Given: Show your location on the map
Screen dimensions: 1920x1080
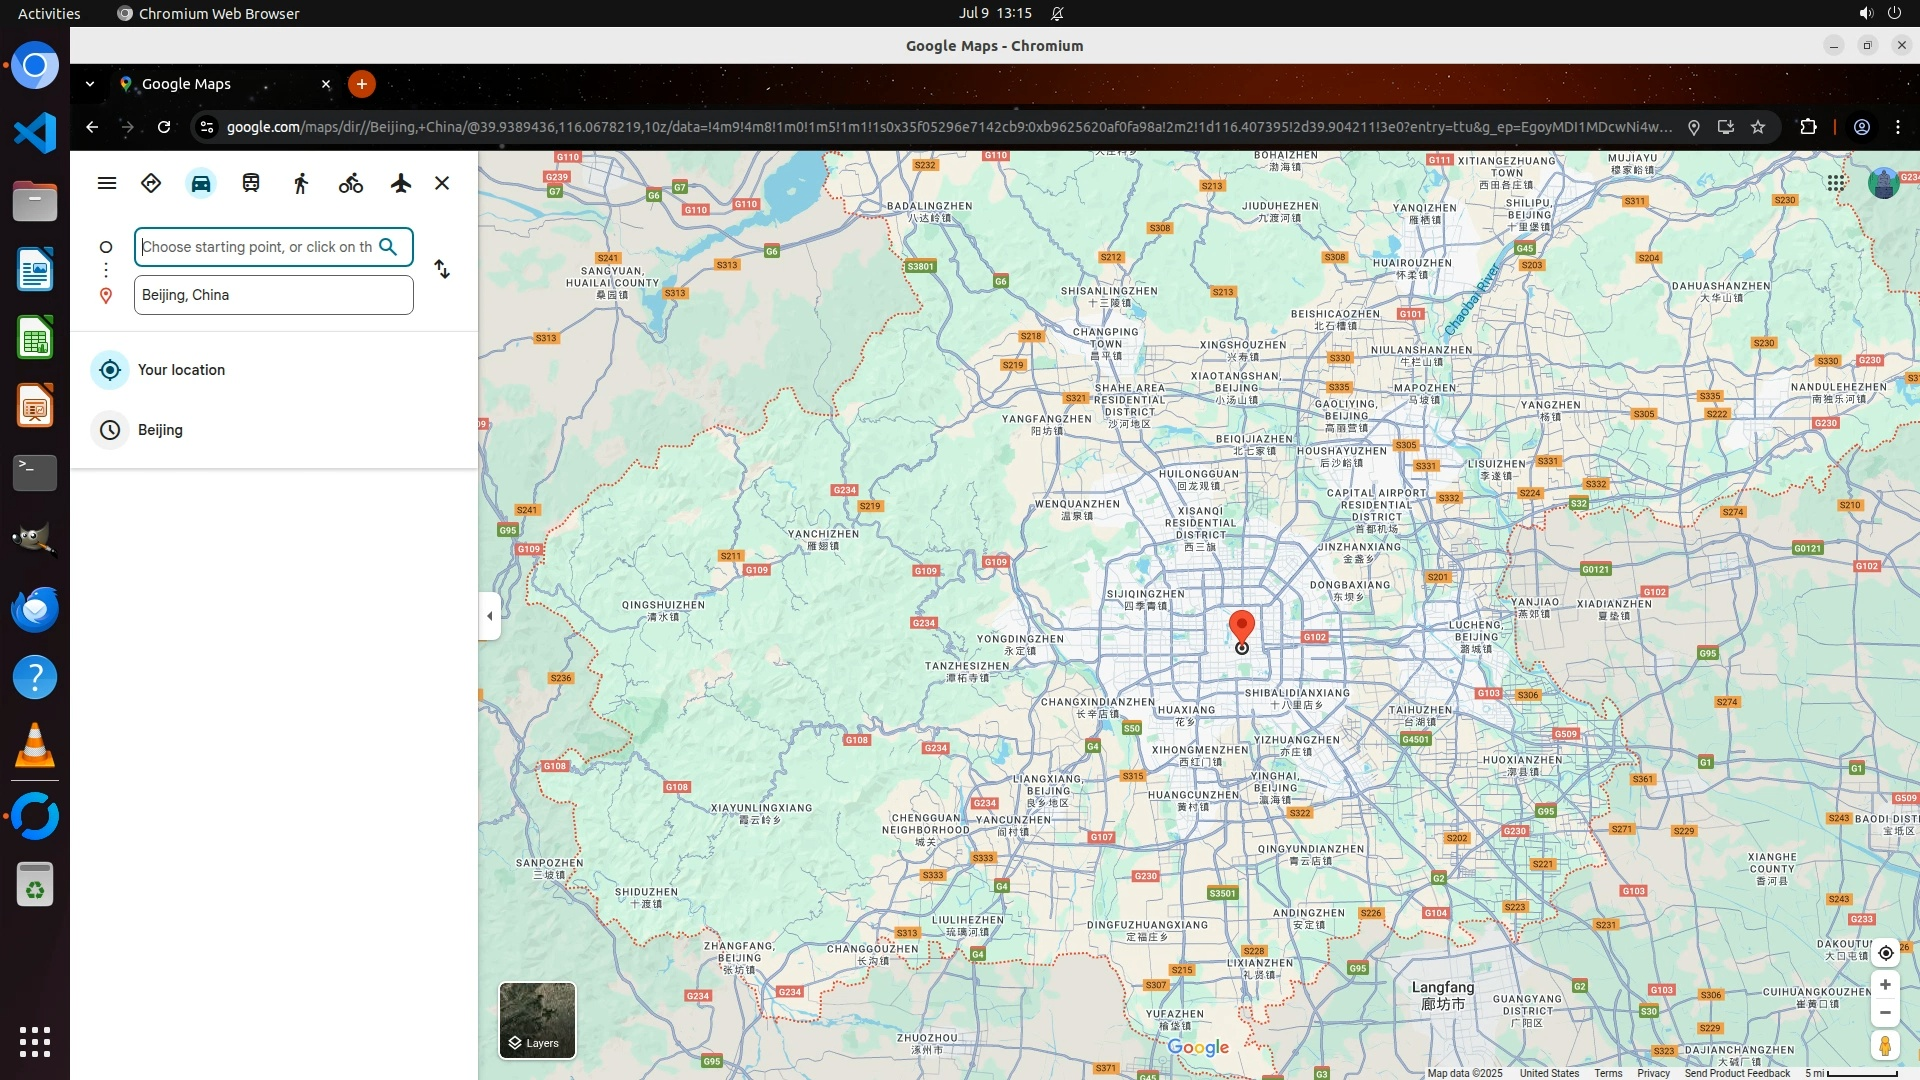Looking at the screenshot, I should click(x=1885, y=953).
